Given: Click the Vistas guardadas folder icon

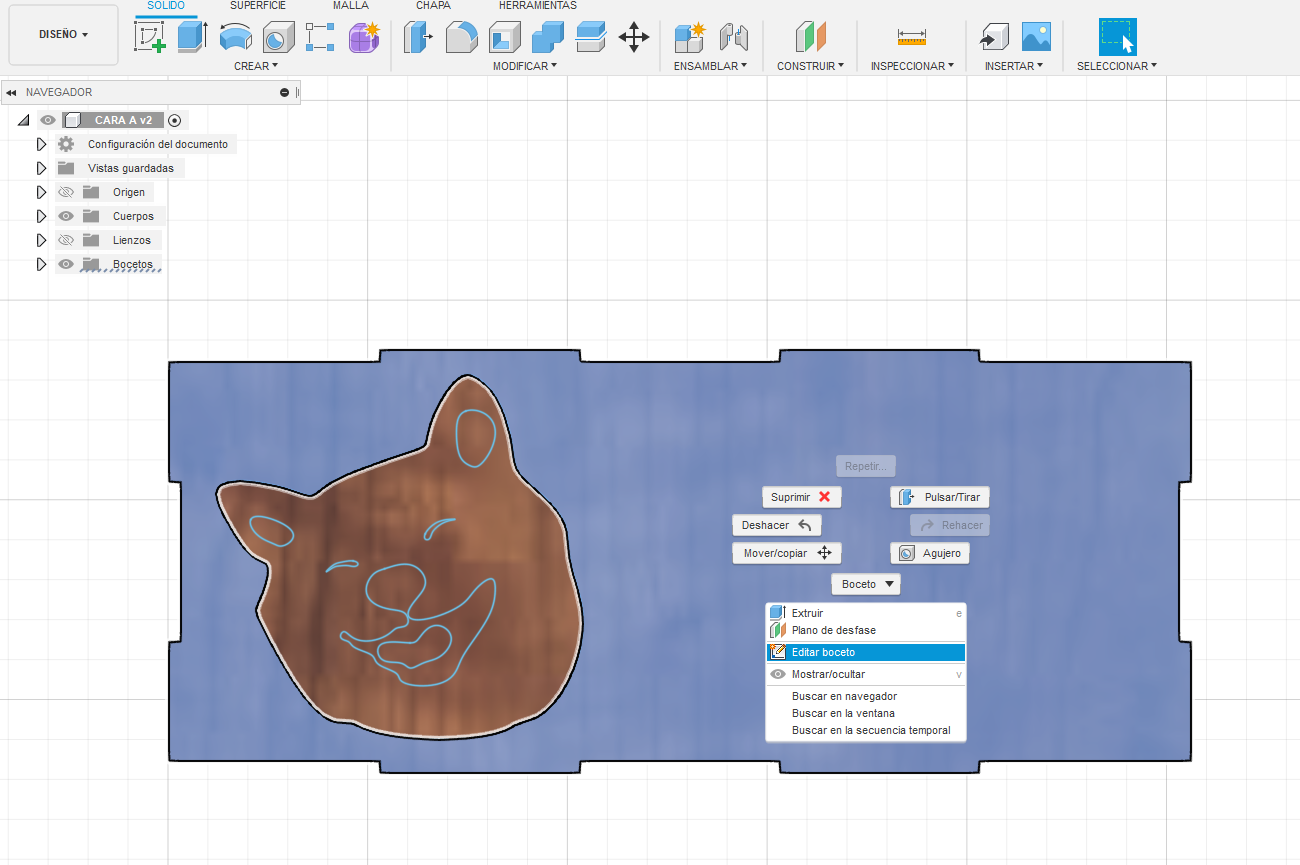Looking at the screenshot, I should click(x=66, y=168).
